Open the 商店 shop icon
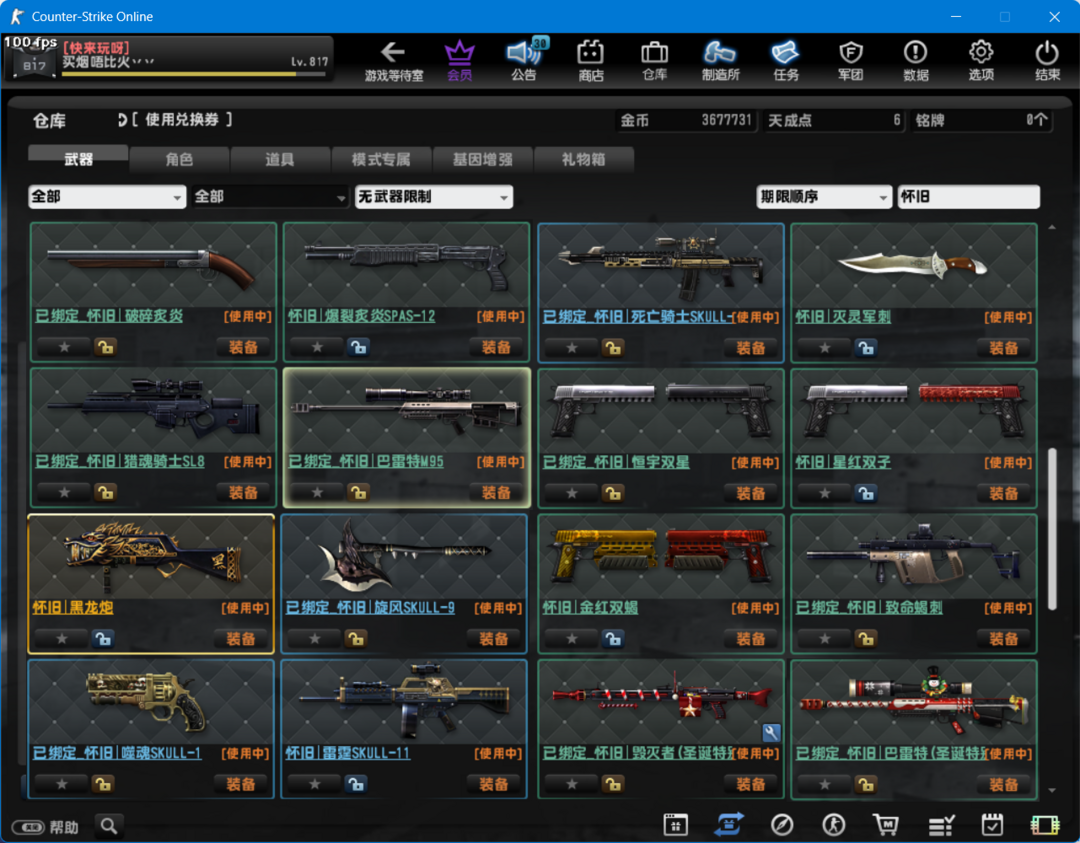The width and height of the screenshot is (1080, 843). 590,61
